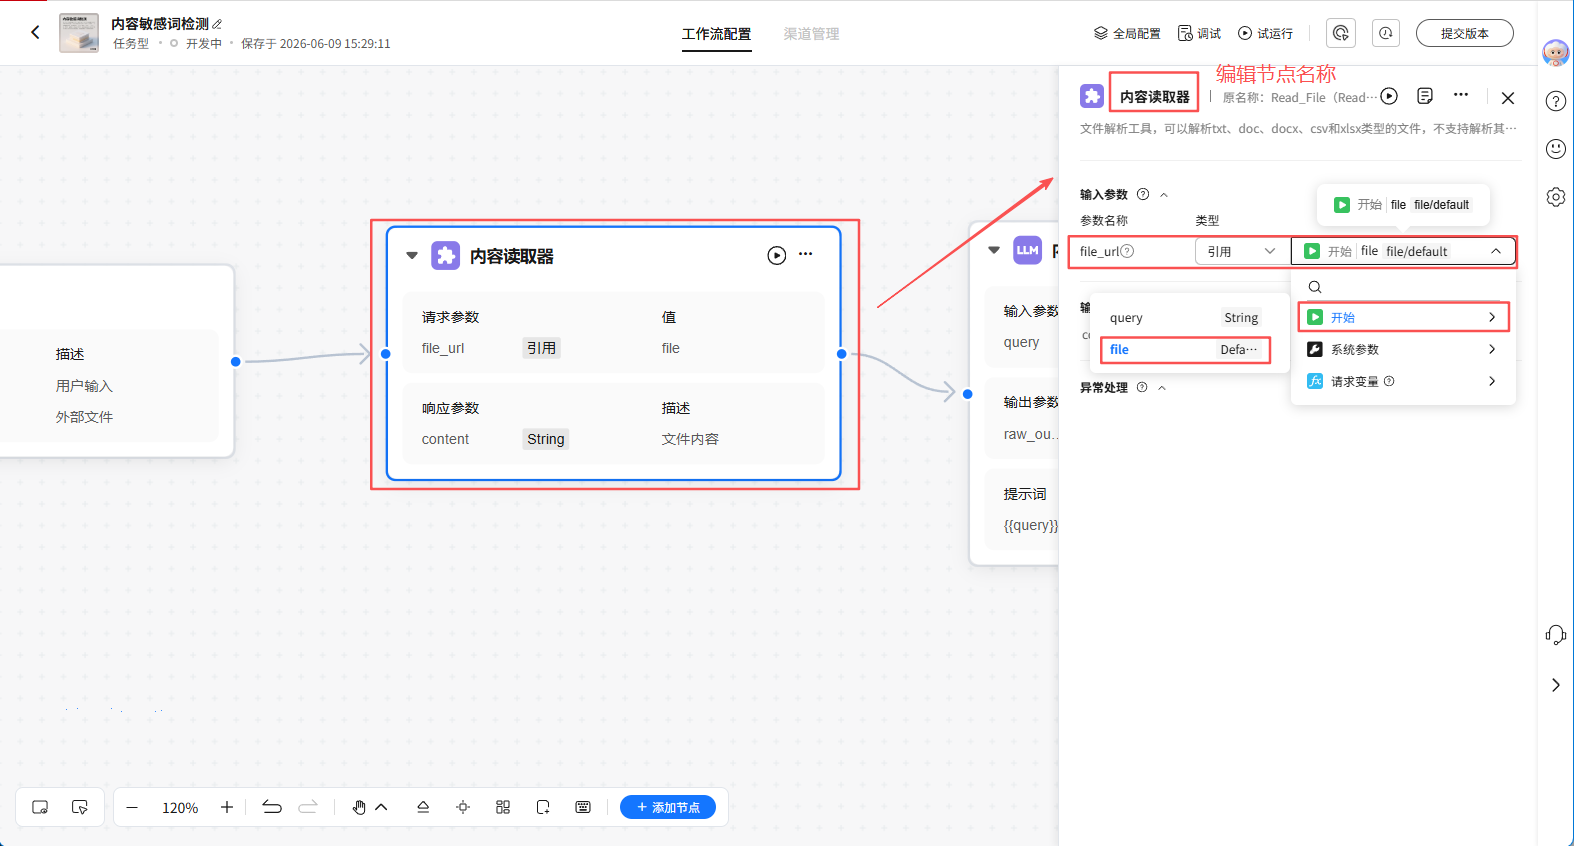
Task: Zoom out with the minus button
Action: click(x=132, y=807)
